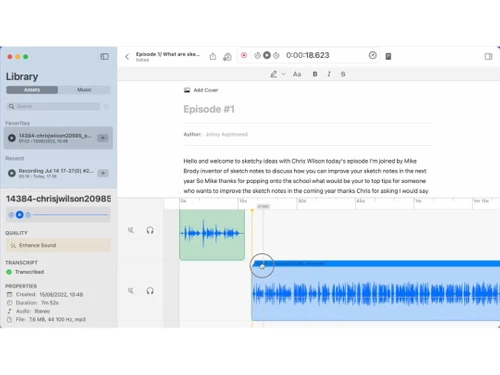Play the Recording Jul 14 asset
The image size is (500, 375).
pyautogui.click(x=12, y=173)
